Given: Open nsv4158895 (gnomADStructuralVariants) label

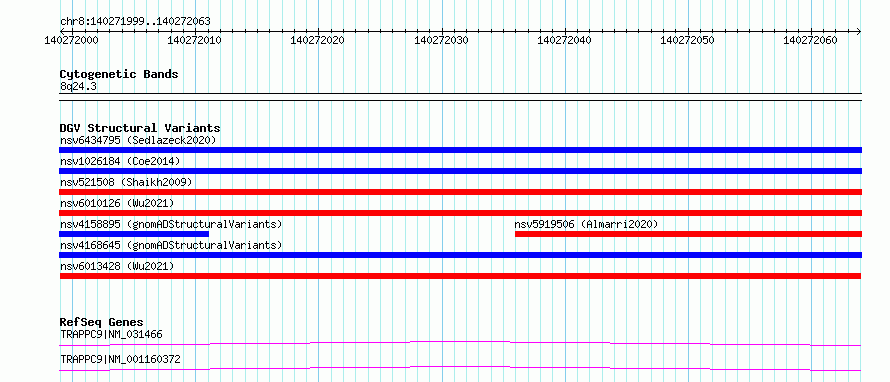Looking at the screenshot, I should (x=171, y=224).
